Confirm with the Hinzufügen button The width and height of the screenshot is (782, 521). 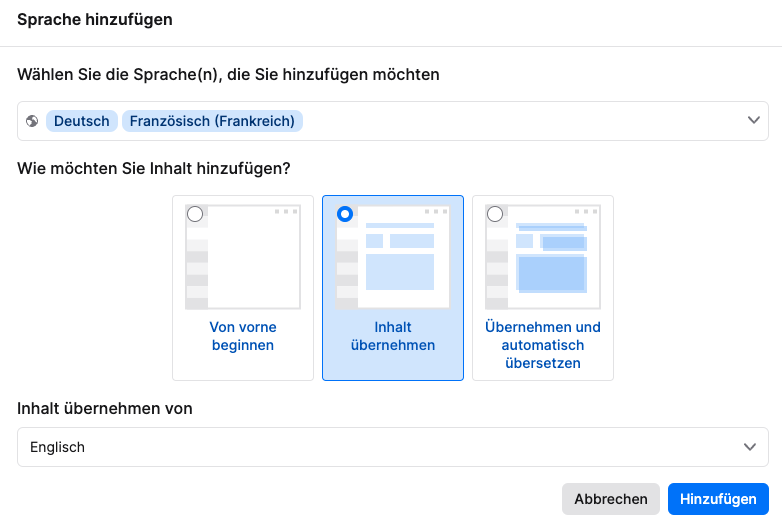point(717,499)
